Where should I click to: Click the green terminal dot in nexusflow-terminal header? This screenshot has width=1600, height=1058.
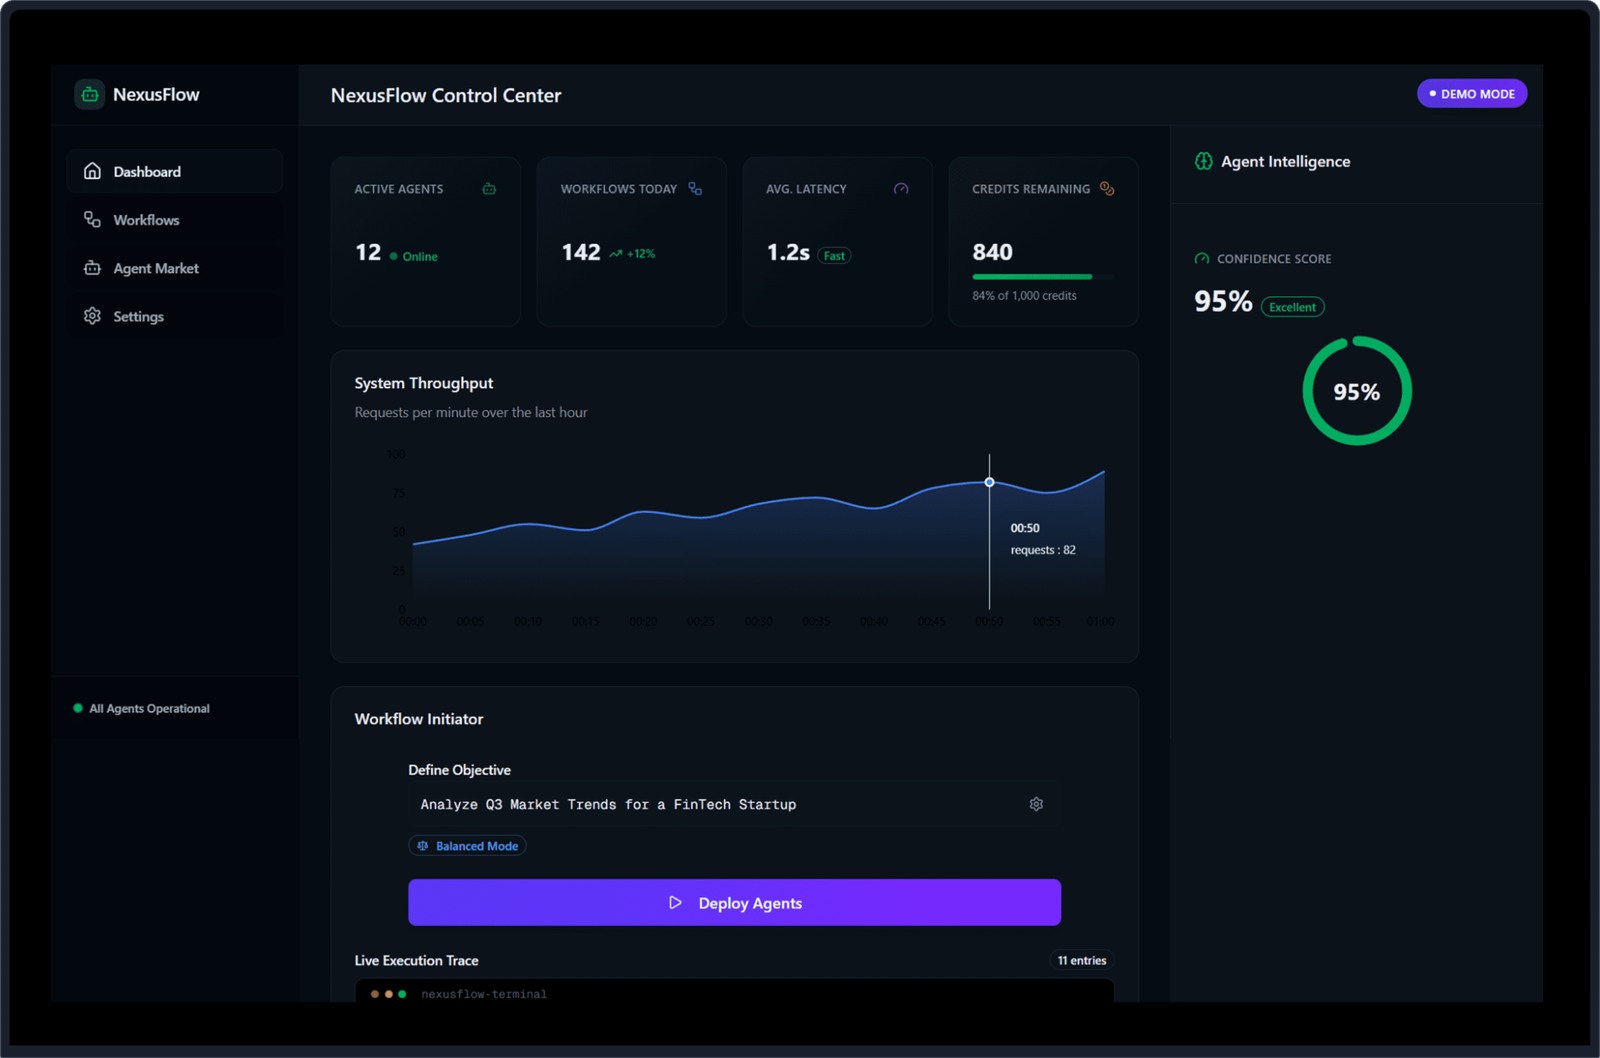coord(401,994)
